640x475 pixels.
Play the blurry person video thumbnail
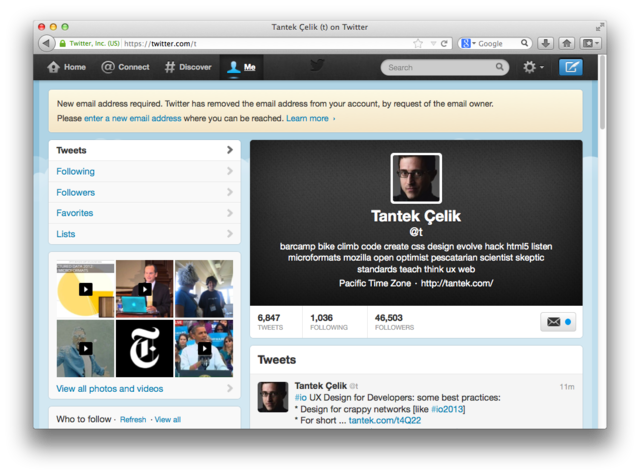point(85,348)
